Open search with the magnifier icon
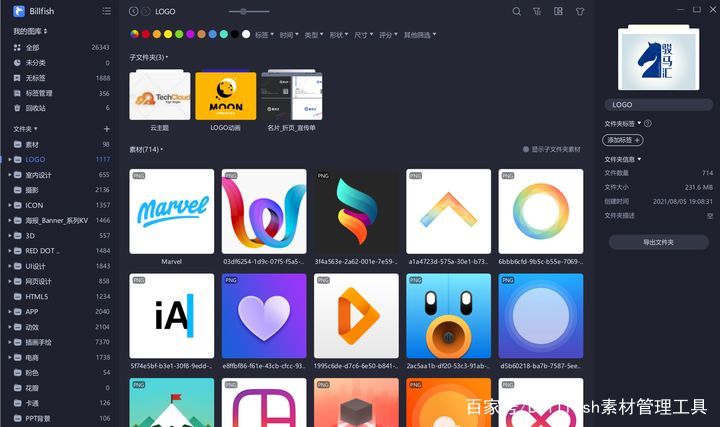 [517, 11]
